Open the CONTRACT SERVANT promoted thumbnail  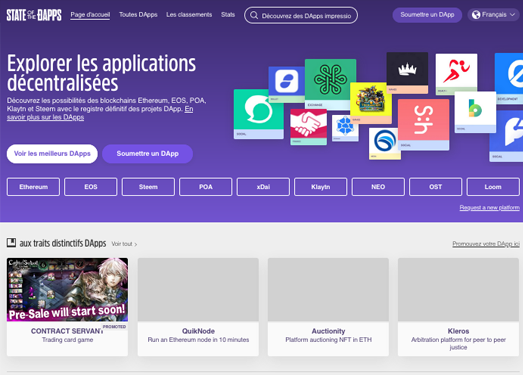coord(67,290)
